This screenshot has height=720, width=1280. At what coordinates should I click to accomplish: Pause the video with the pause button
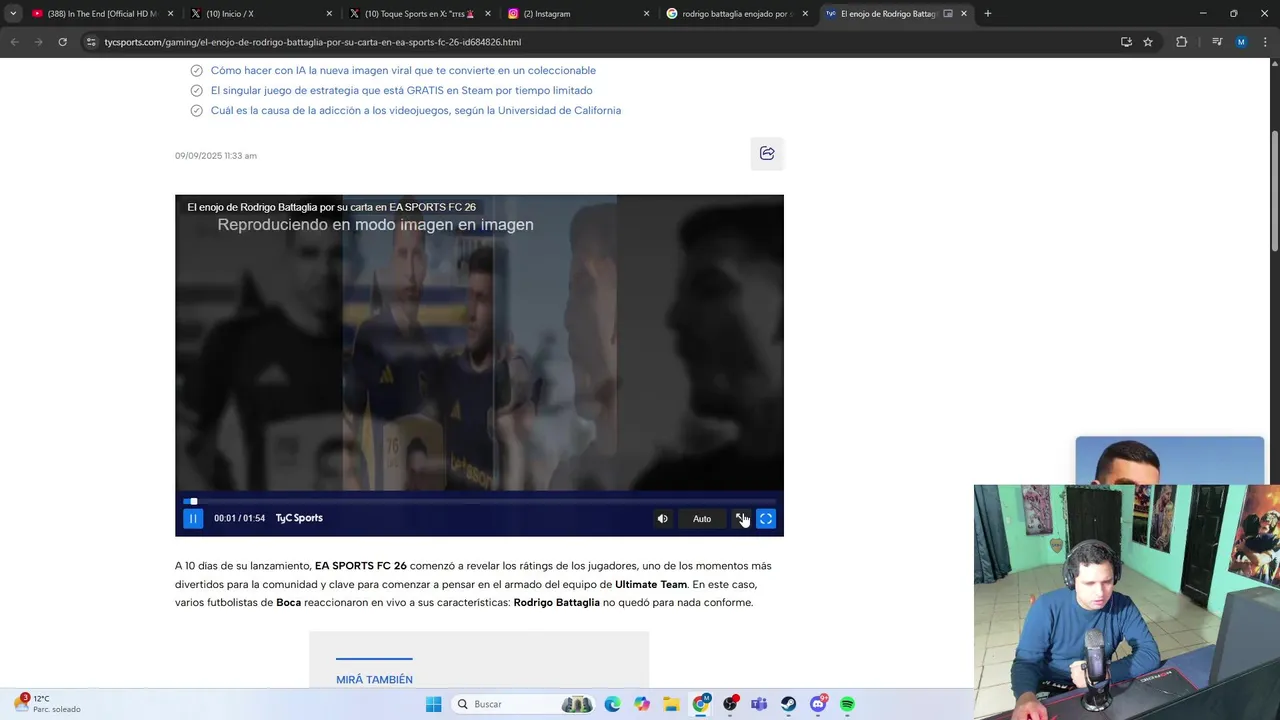[x=193, y=518]
